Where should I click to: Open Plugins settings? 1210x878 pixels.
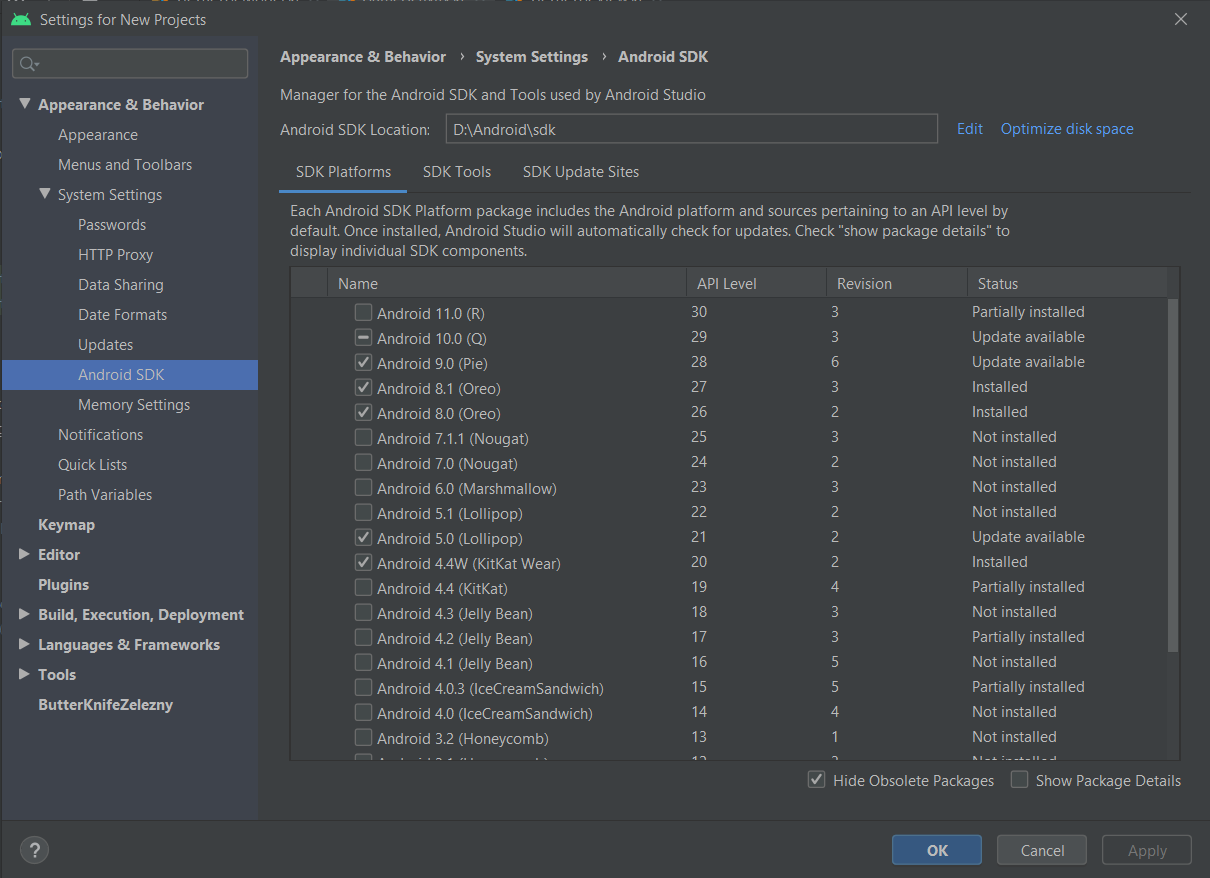(x=63, y=585)
